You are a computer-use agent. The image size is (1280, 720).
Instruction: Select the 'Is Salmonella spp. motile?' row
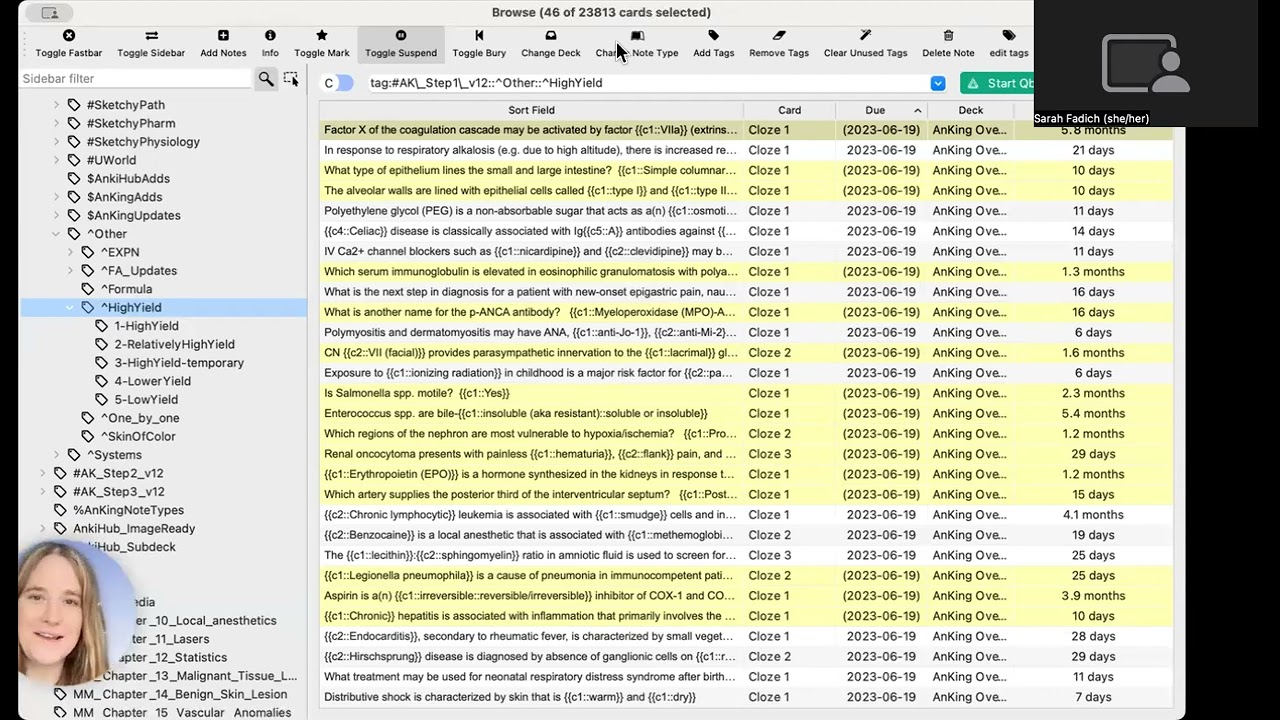746,393
